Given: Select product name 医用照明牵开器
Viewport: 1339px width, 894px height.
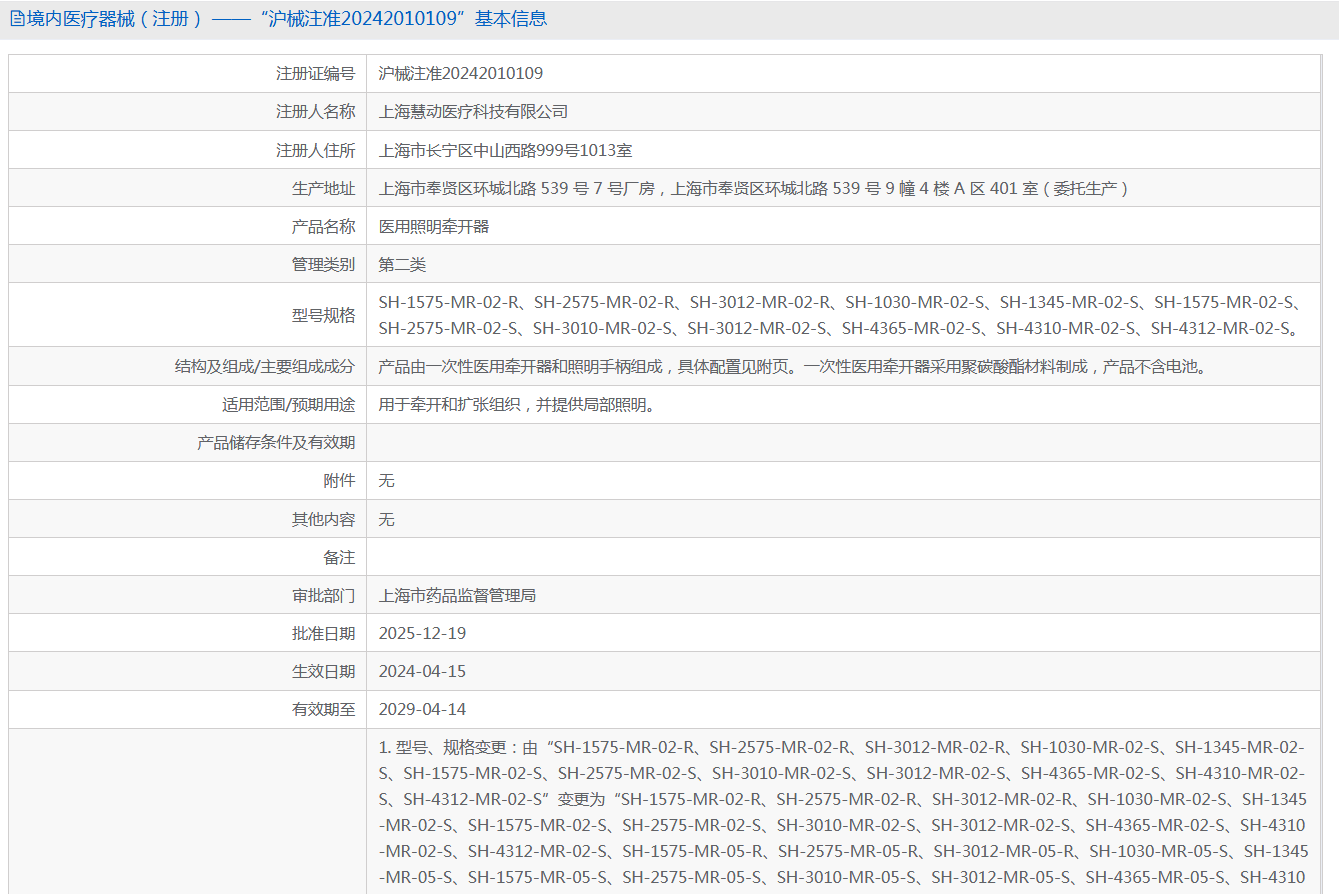Looking at the screenshot, I should [x=434, y=227].
